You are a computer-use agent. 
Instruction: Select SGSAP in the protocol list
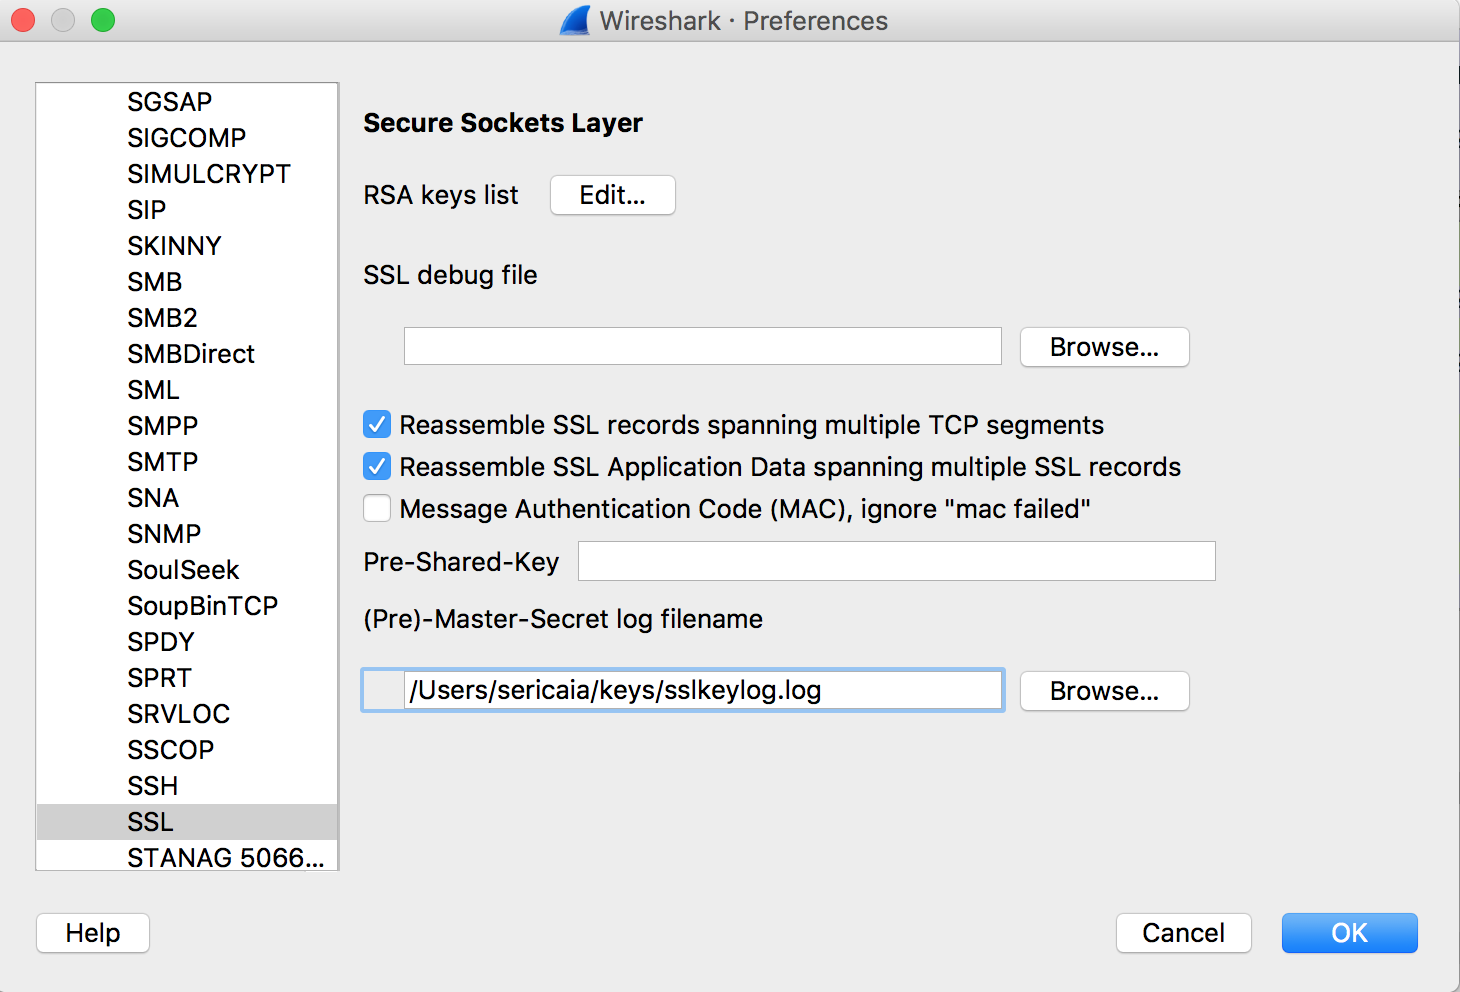pyautogui.click(x=187, y=102)
